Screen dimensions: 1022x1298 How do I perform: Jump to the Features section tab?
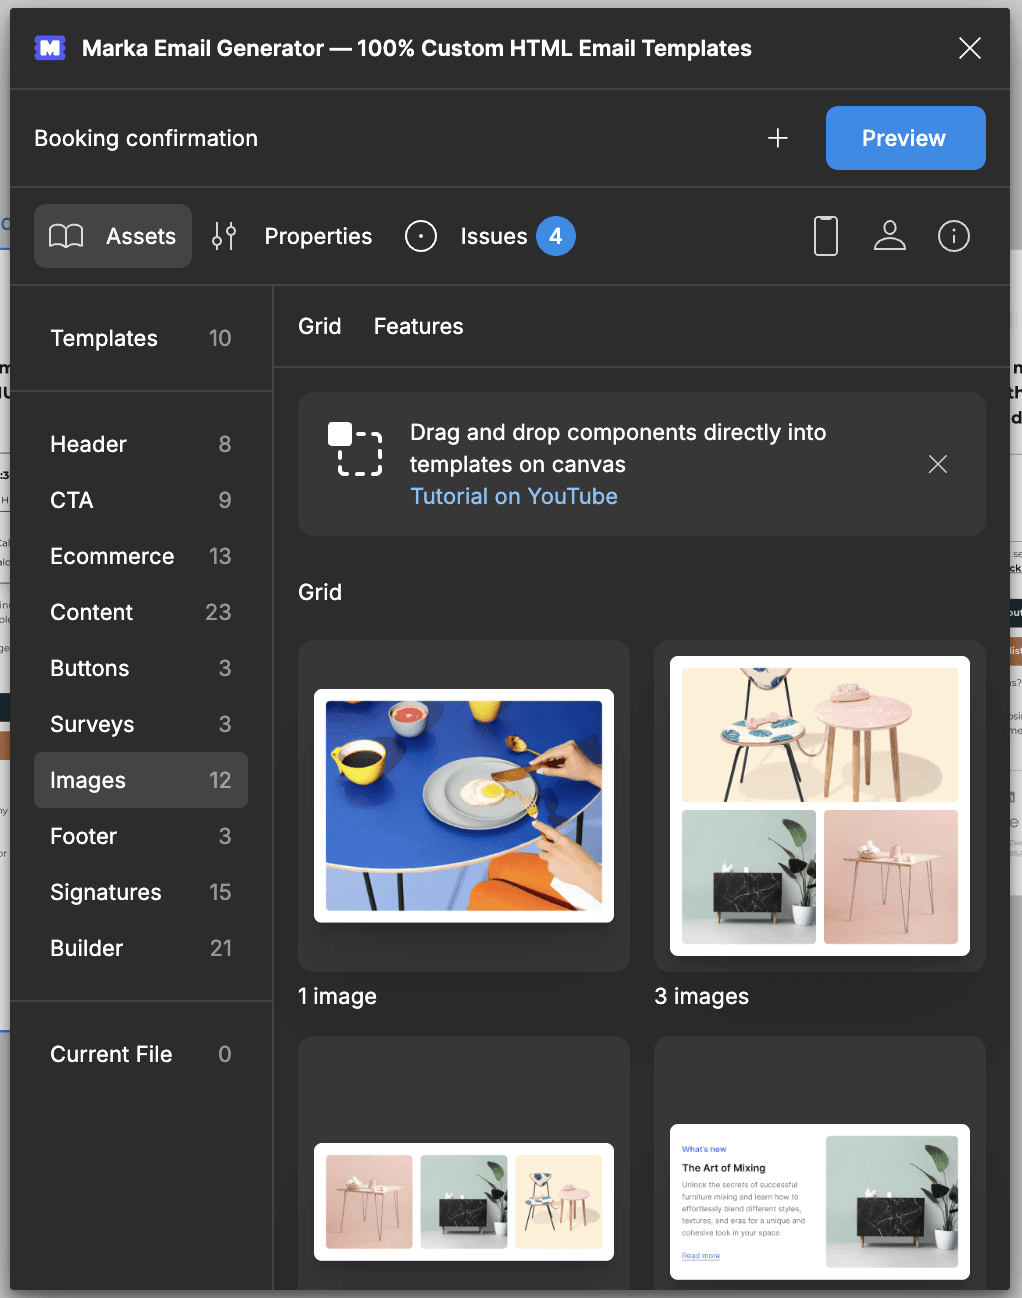pyautogui.click(x=419, y=326)
